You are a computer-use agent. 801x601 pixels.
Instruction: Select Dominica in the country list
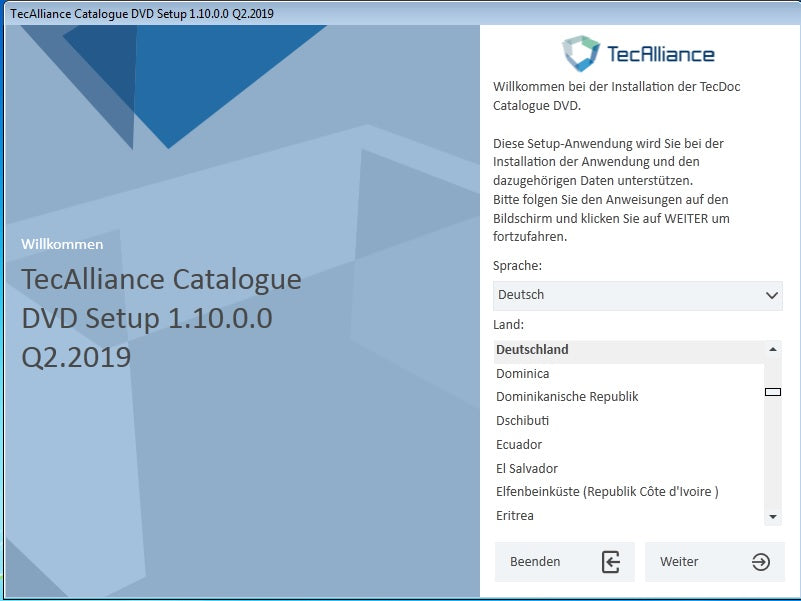click(523, 374)
